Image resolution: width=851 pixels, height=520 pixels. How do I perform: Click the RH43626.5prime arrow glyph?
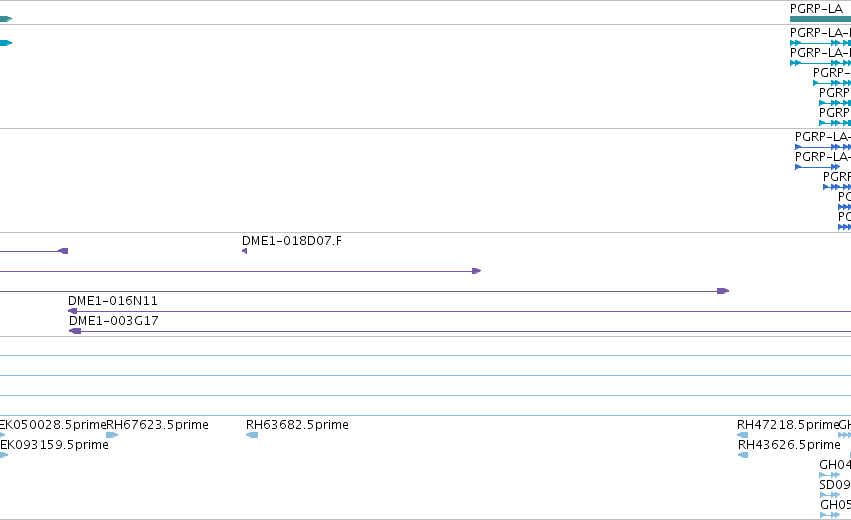pyautogui.click(x=744, y=455)
